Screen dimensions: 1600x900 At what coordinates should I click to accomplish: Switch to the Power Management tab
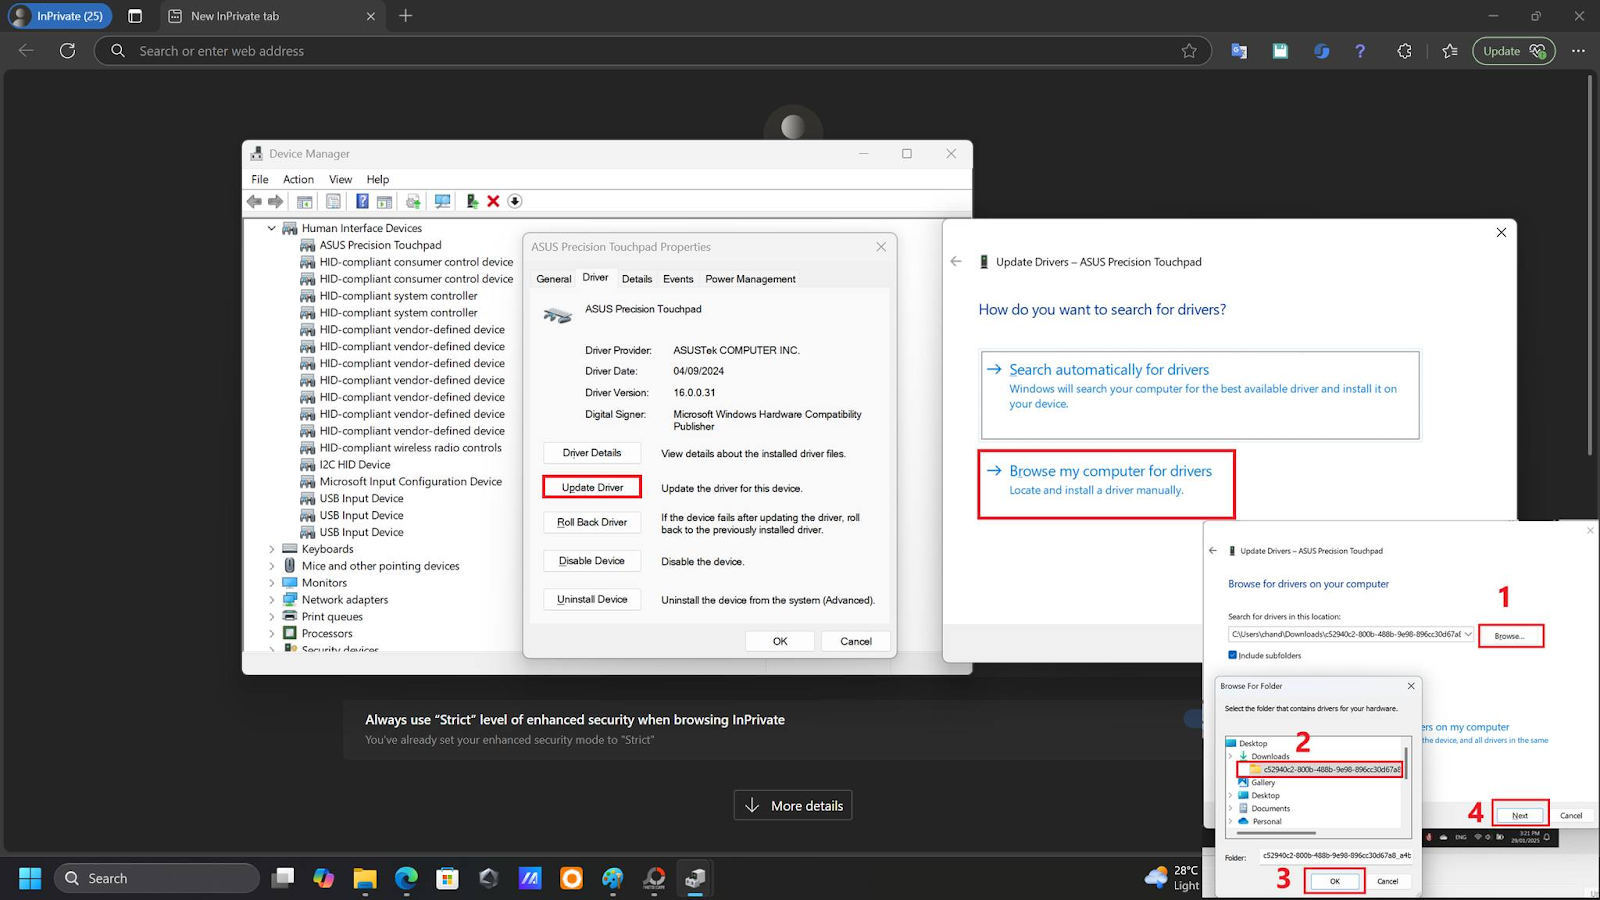[x=750, y=279]
